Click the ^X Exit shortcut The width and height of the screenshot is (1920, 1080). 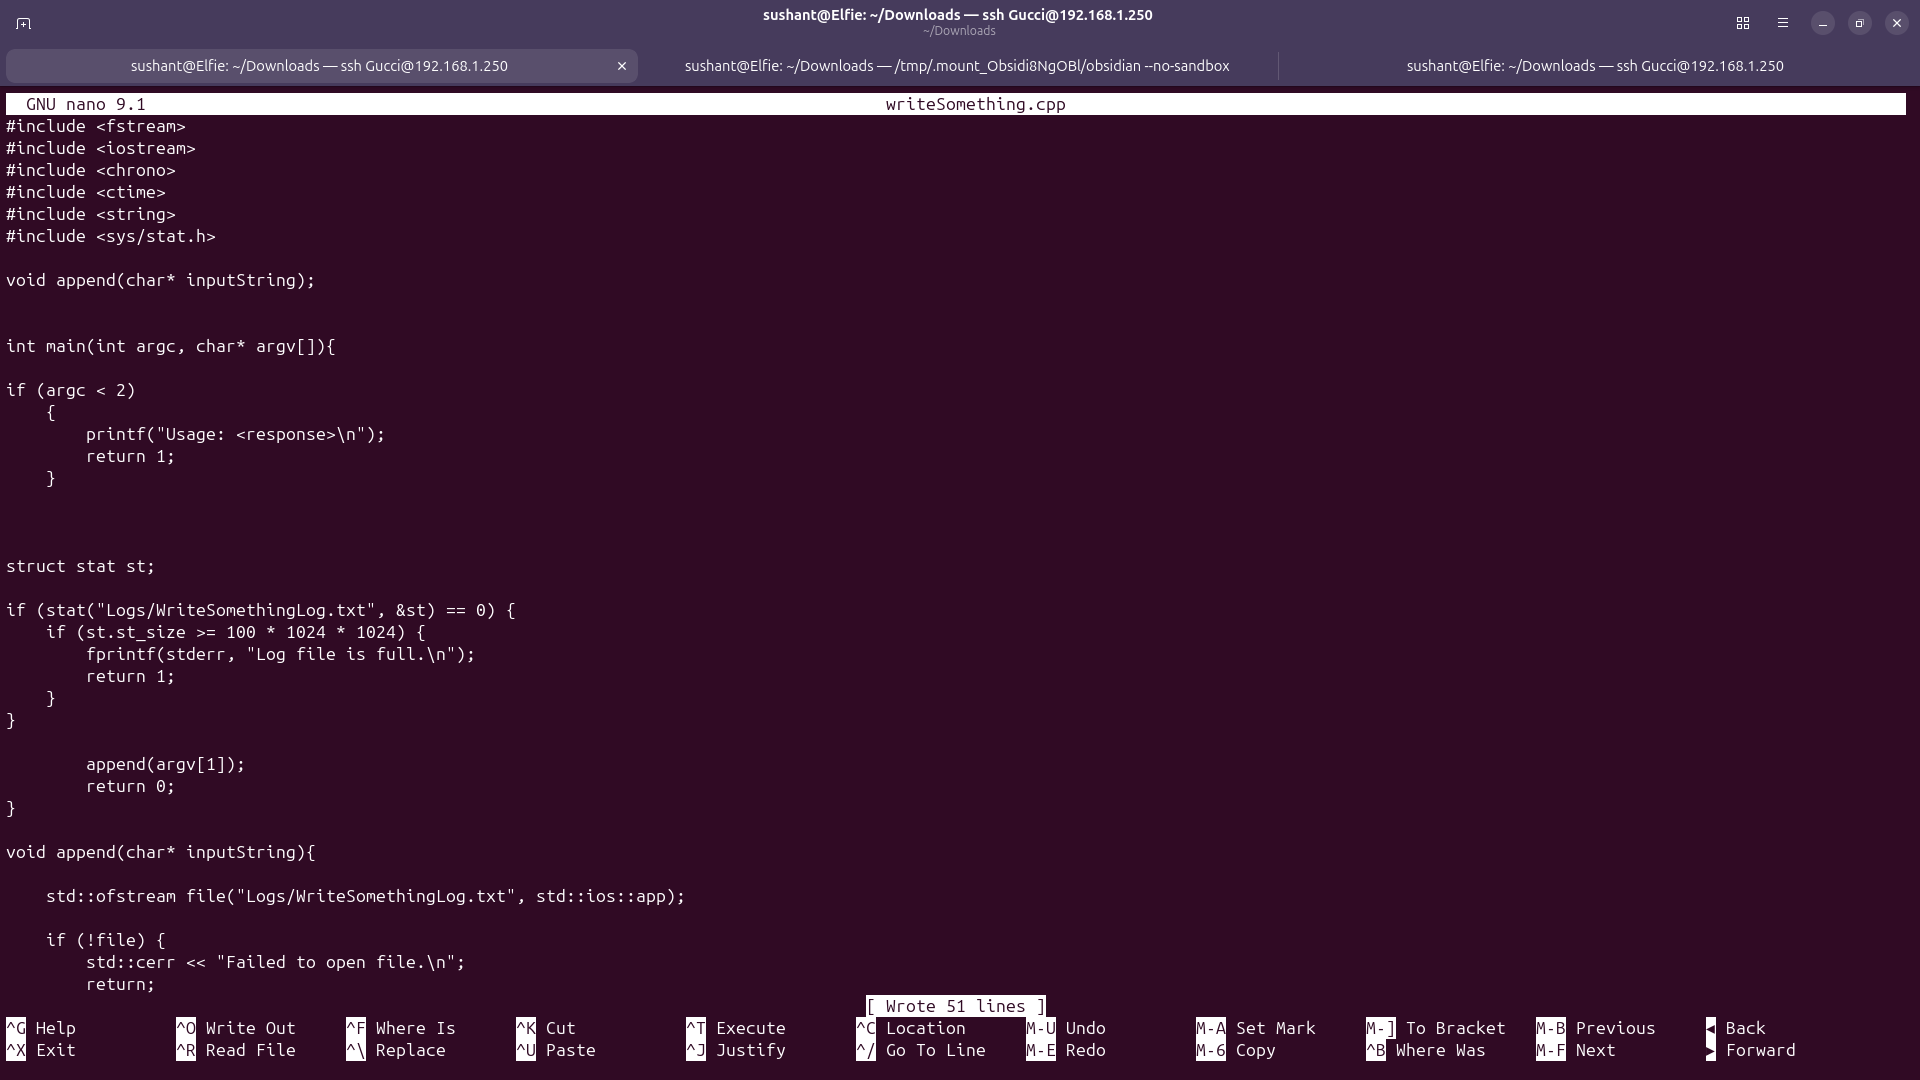click(x=41, y=1050)
